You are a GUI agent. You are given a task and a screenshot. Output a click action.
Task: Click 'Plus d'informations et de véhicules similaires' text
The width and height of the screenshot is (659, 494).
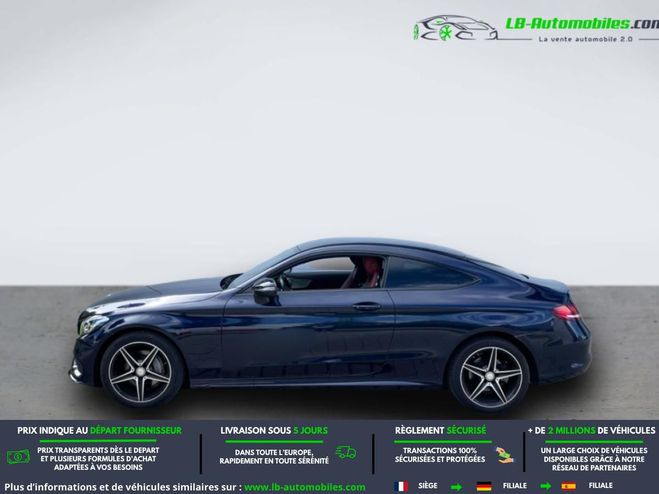(123, 487)
